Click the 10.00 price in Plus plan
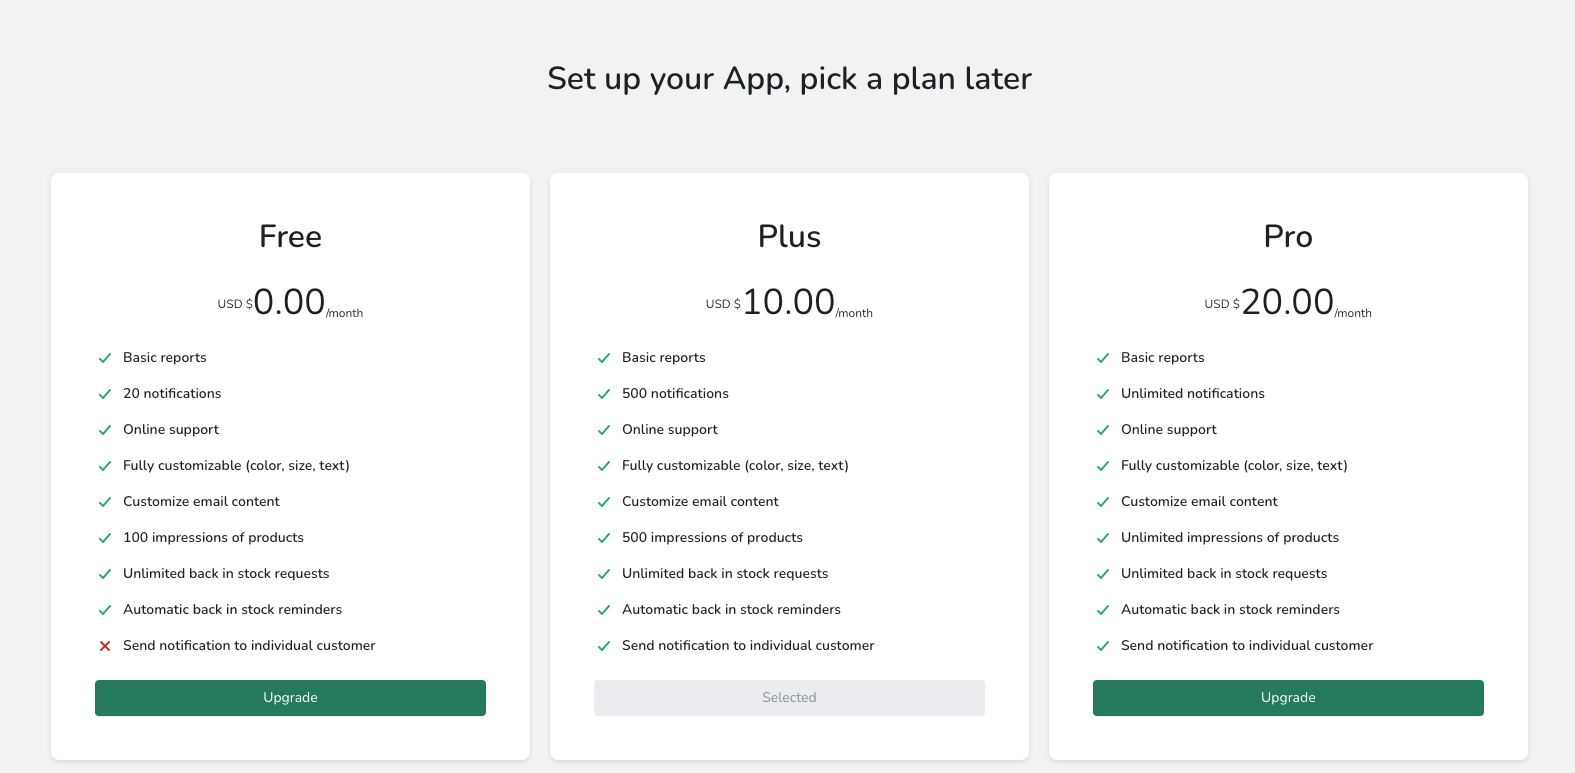This screenshot has width=1575, height=773. pos(788,302)
